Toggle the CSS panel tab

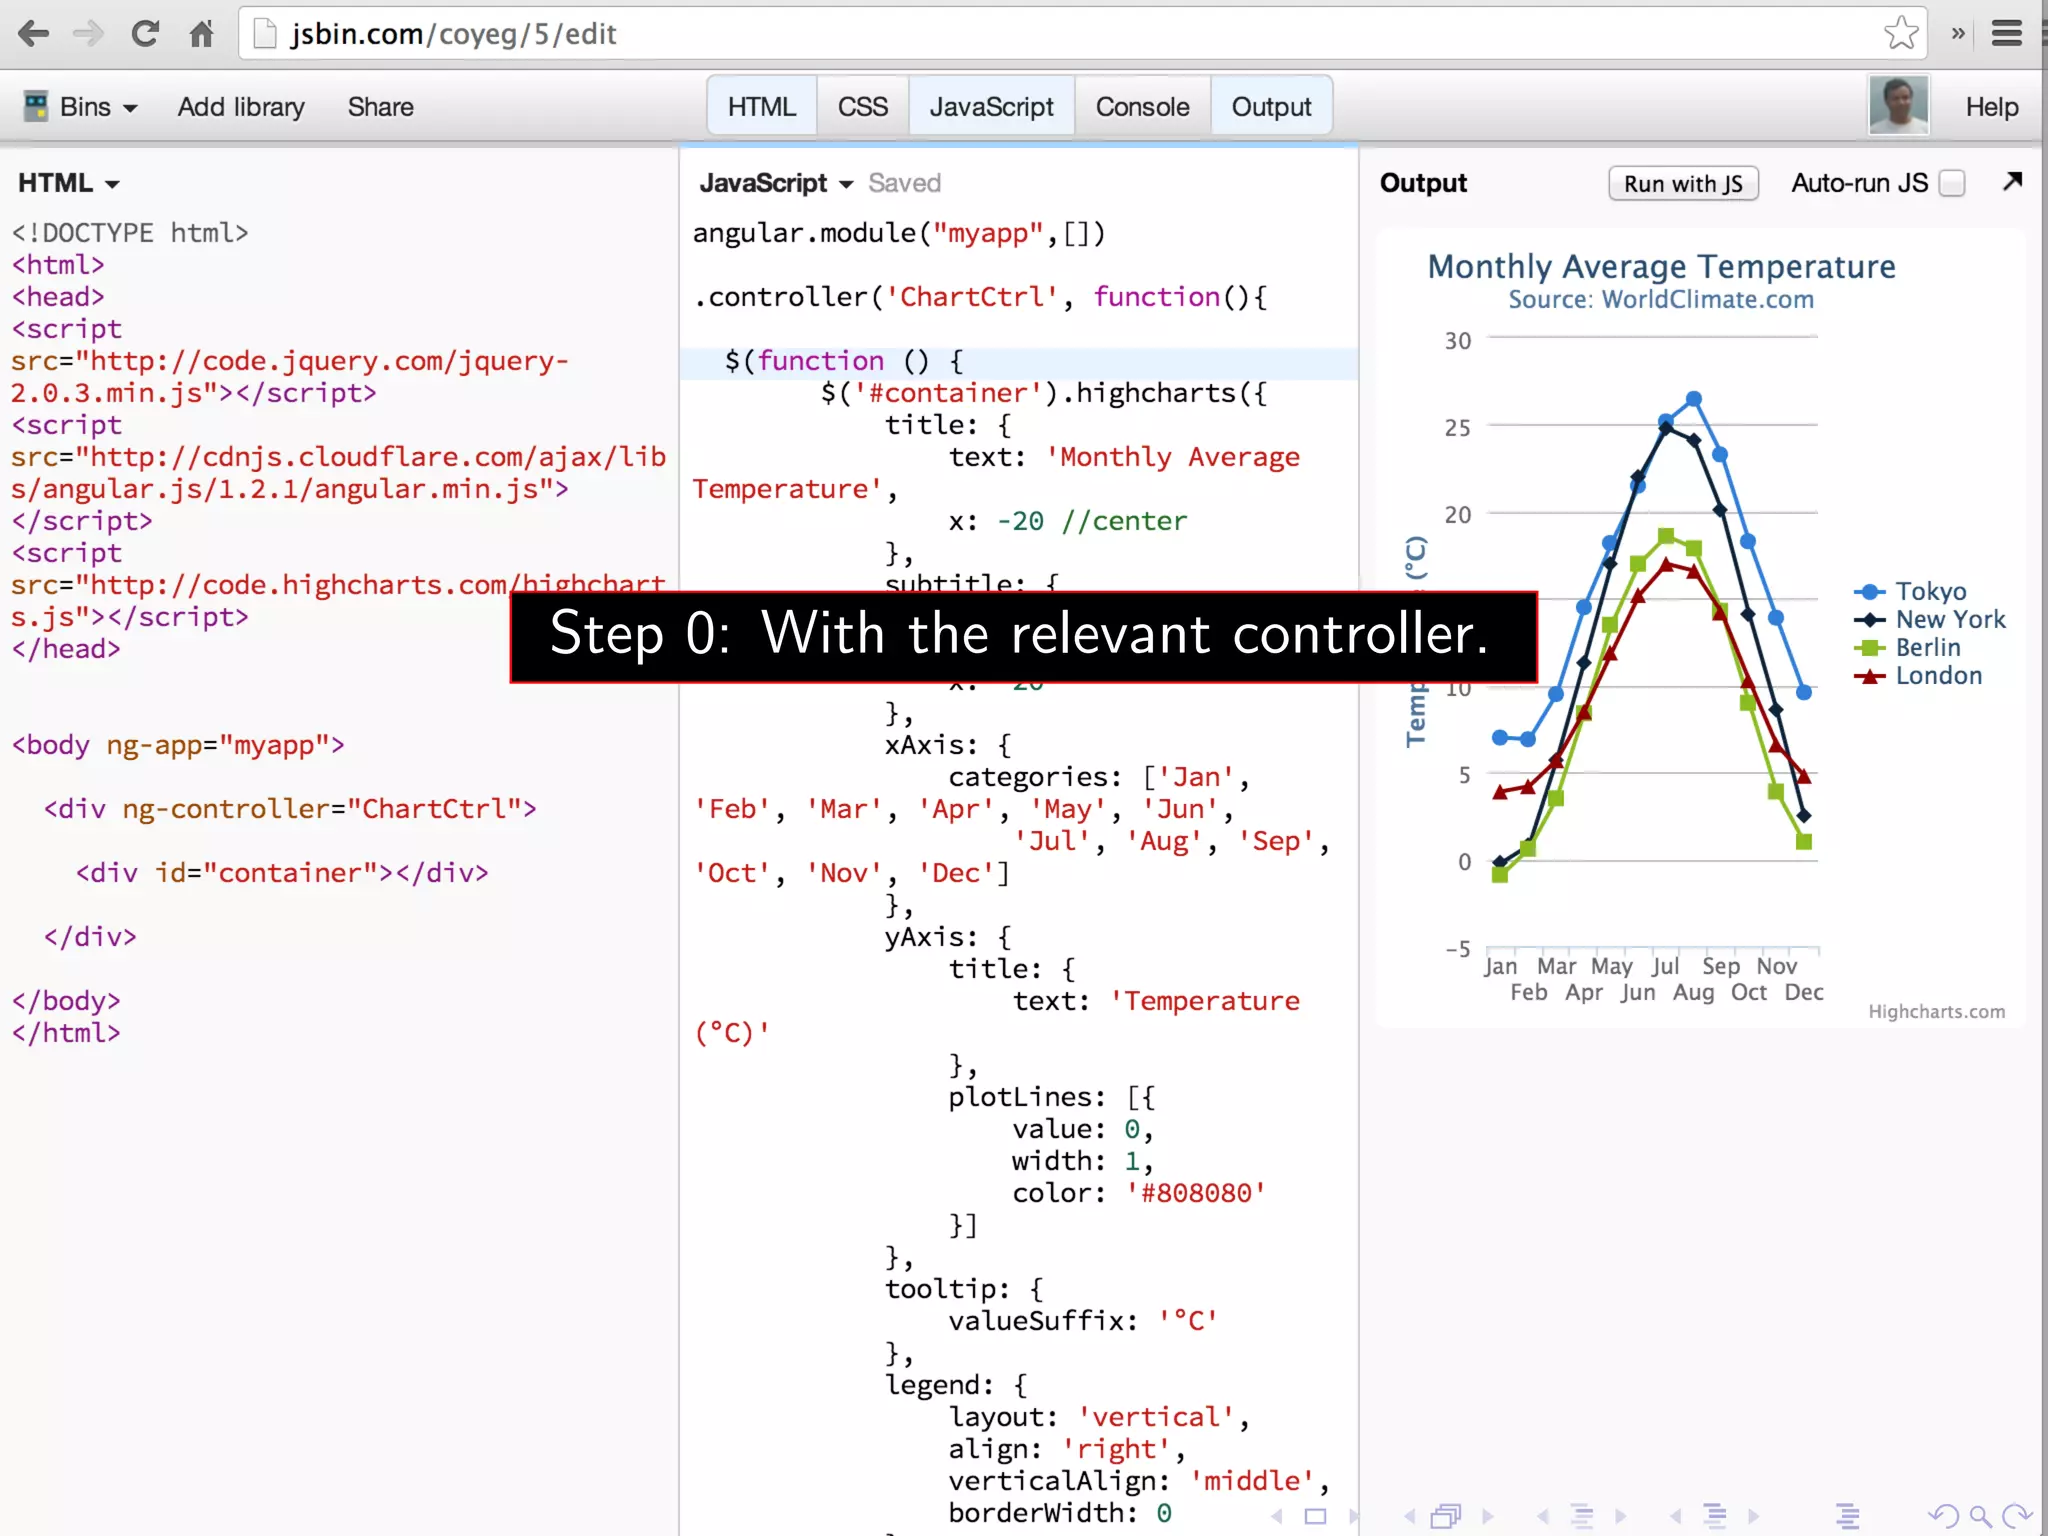click(862, 107)
